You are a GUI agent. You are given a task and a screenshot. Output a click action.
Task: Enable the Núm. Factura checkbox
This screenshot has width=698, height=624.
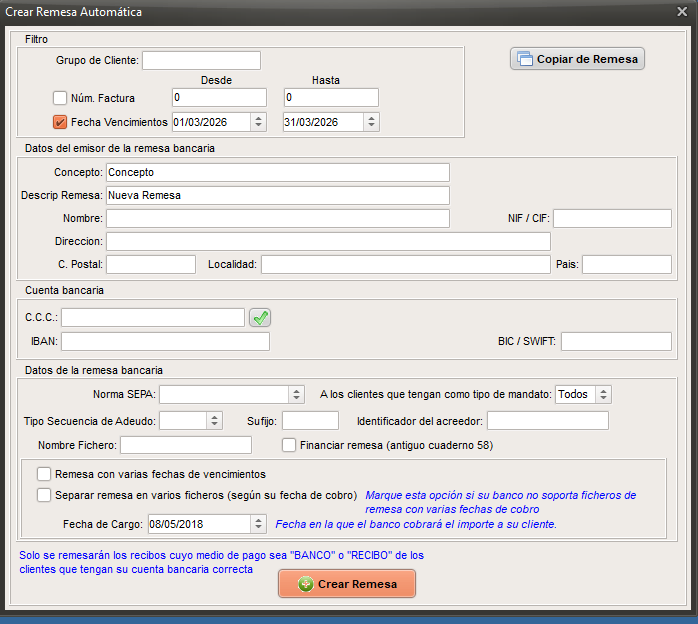[x=60, y=98]
